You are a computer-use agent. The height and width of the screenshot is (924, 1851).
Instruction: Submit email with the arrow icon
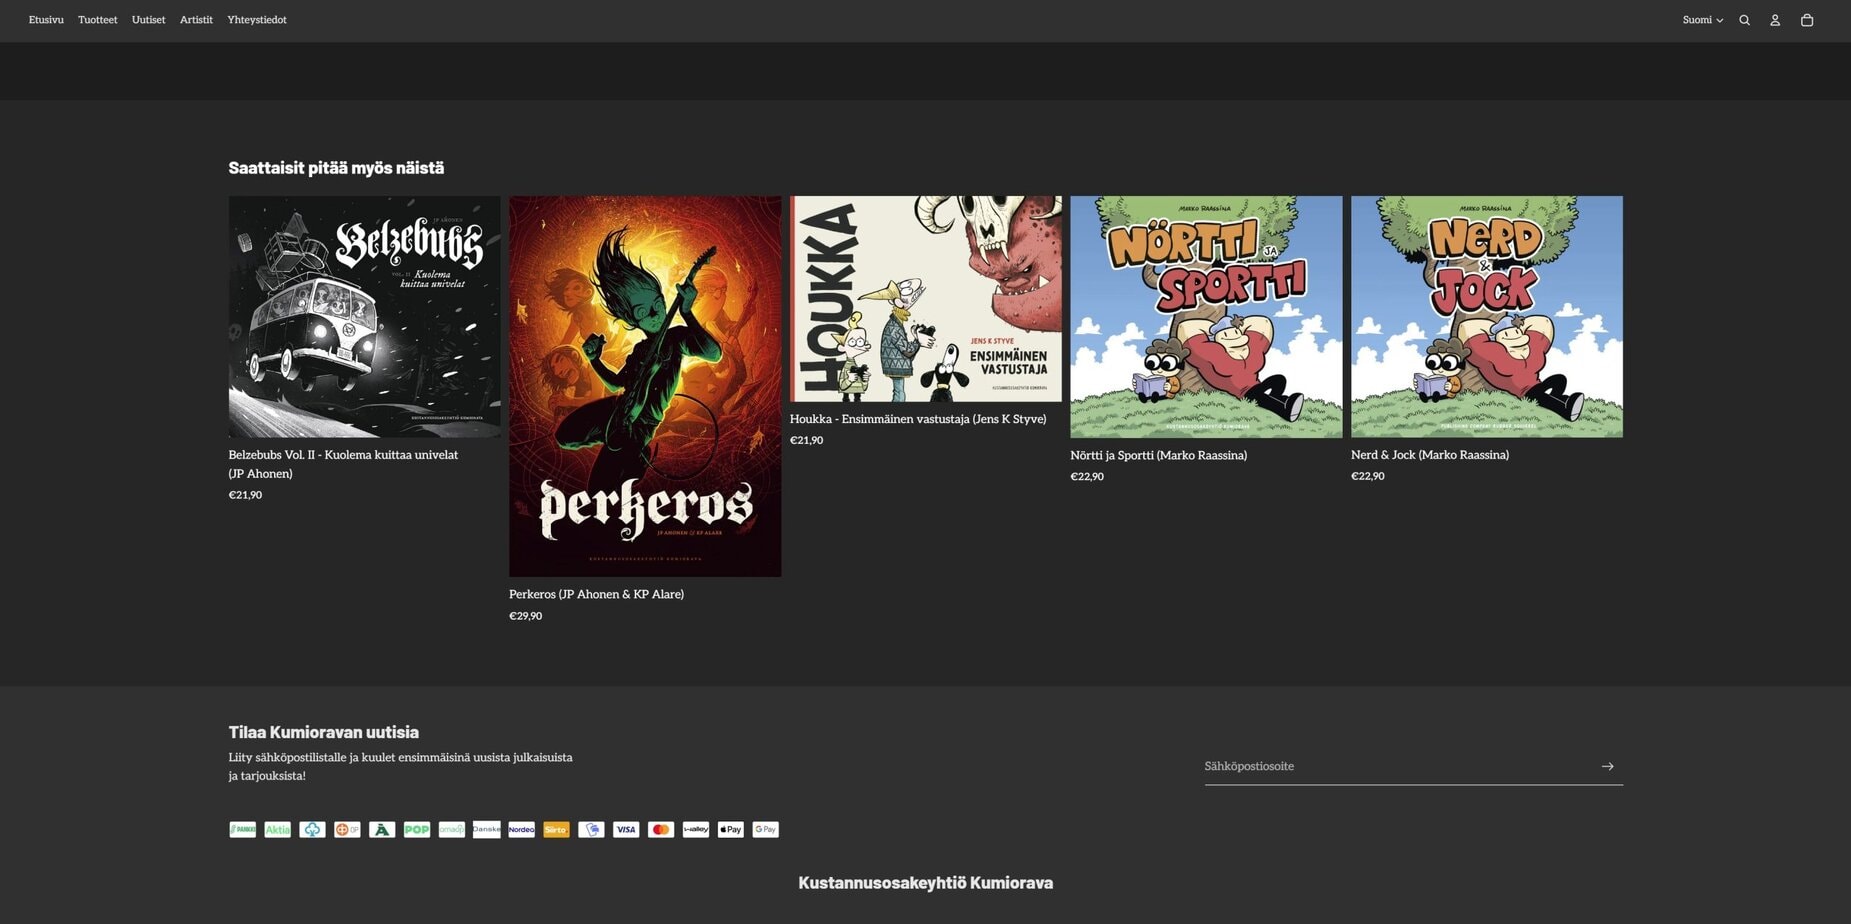(x=1607, y=766)
